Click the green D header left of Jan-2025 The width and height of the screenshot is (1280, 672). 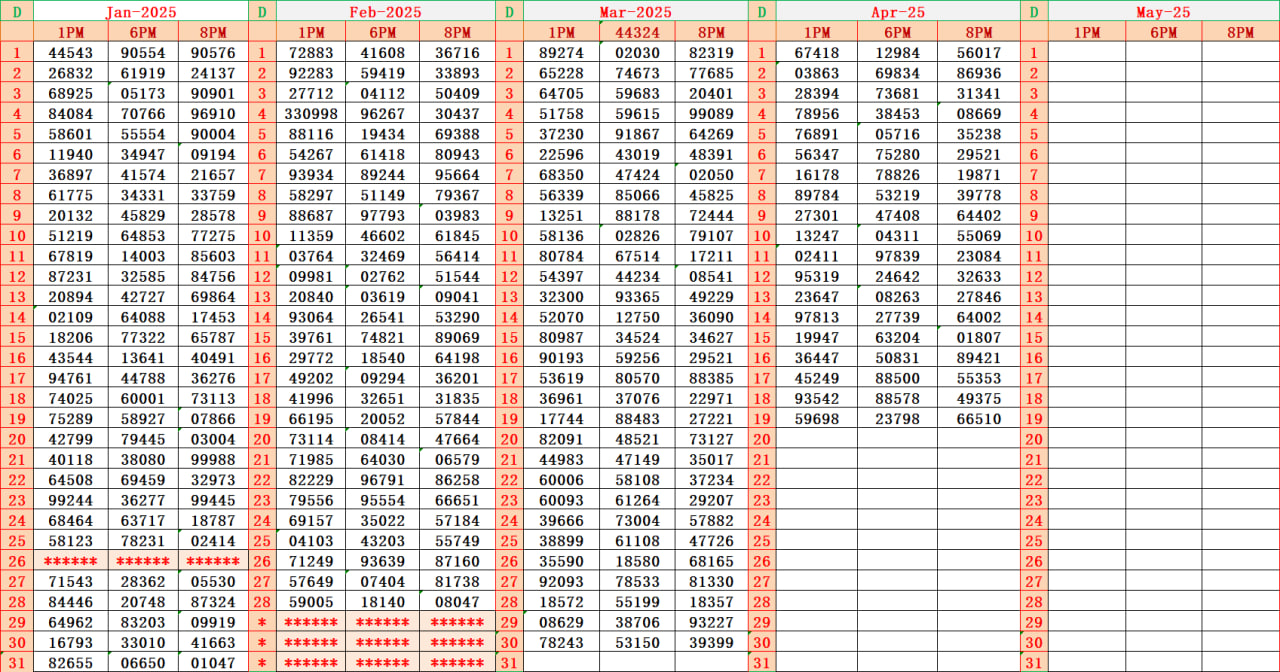[16, 12]
